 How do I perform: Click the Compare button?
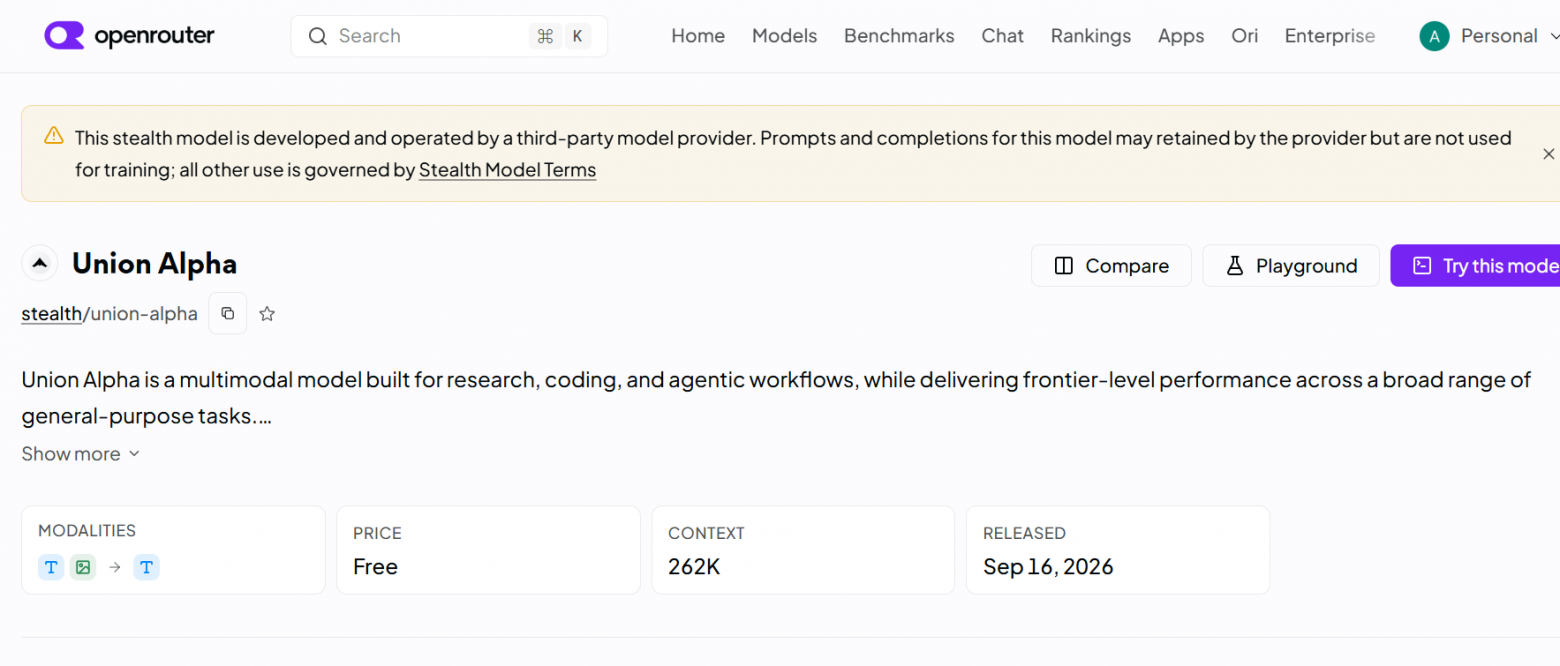(x=1111, y=266)
